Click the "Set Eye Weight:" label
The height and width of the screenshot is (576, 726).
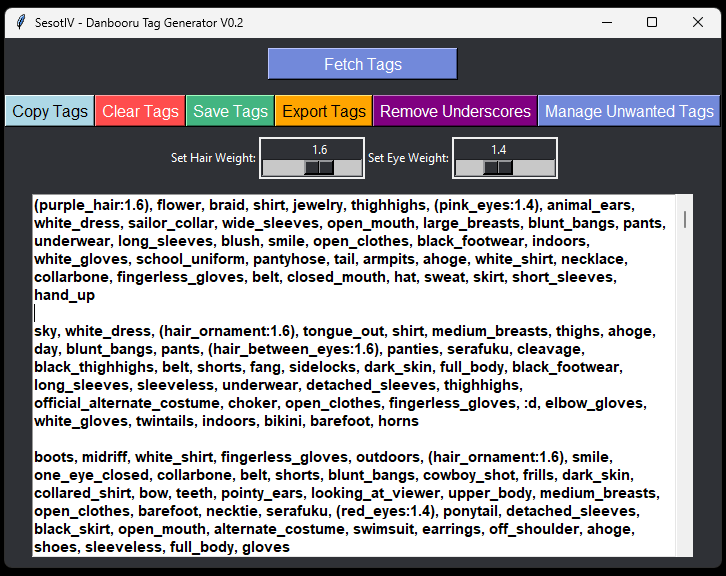(408, 158)
